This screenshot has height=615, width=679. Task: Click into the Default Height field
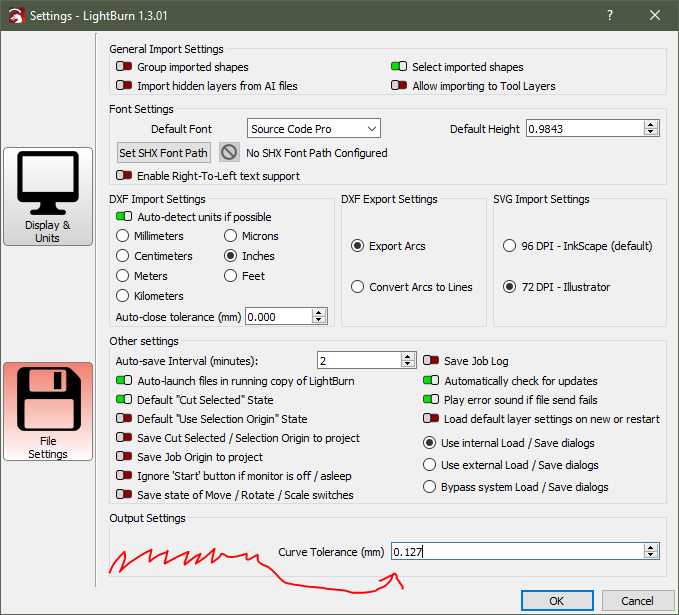coord(585,129)
